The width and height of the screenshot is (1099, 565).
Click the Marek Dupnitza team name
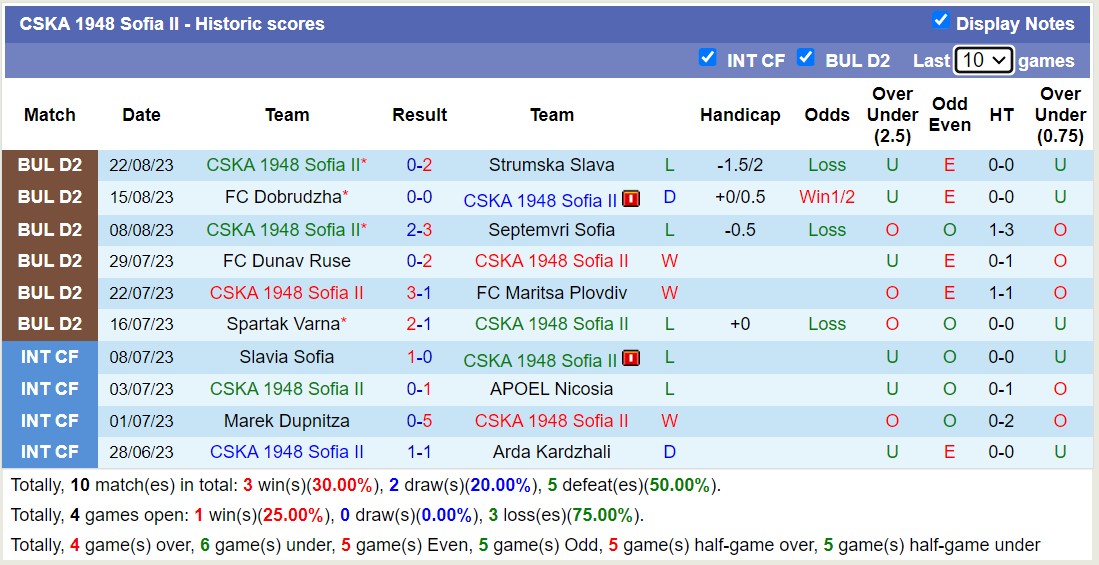coord(287,421)
